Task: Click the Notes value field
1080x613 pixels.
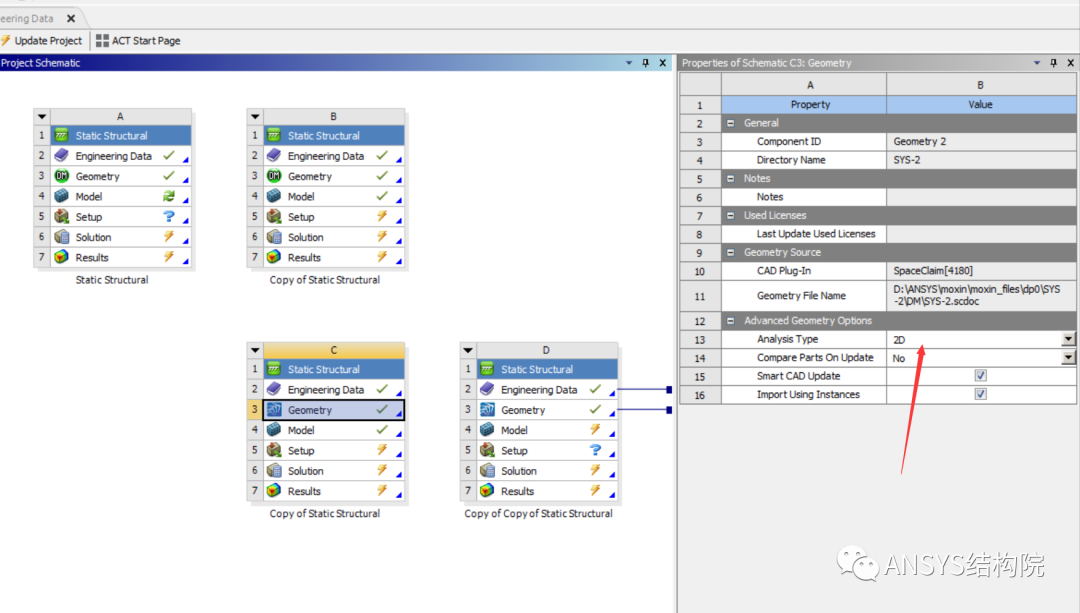Action: click(x=981, y=197)
